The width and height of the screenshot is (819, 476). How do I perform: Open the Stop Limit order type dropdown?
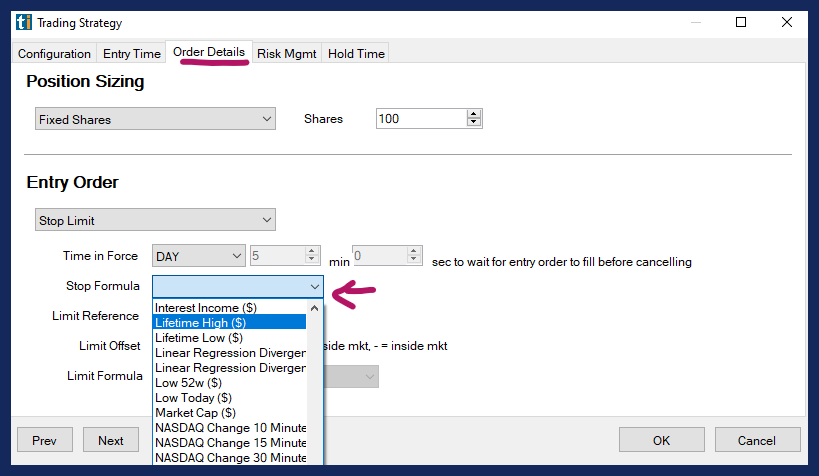coord(155,220)
